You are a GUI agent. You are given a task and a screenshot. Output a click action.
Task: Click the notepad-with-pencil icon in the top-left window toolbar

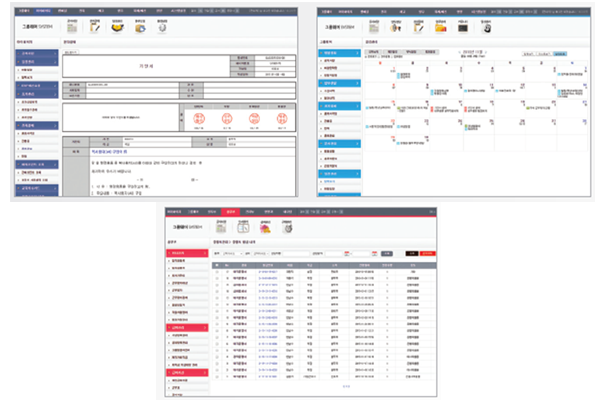95,27
